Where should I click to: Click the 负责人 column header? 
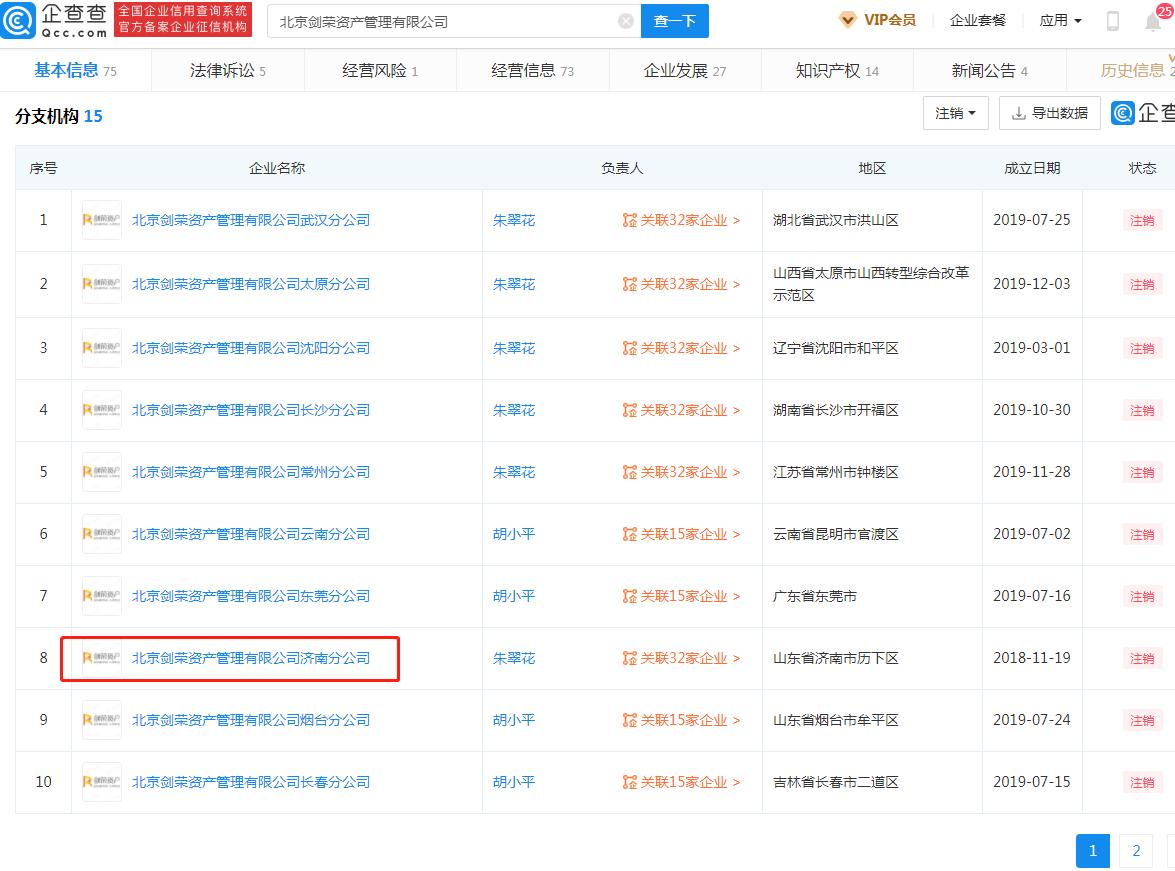click(622, 168)
